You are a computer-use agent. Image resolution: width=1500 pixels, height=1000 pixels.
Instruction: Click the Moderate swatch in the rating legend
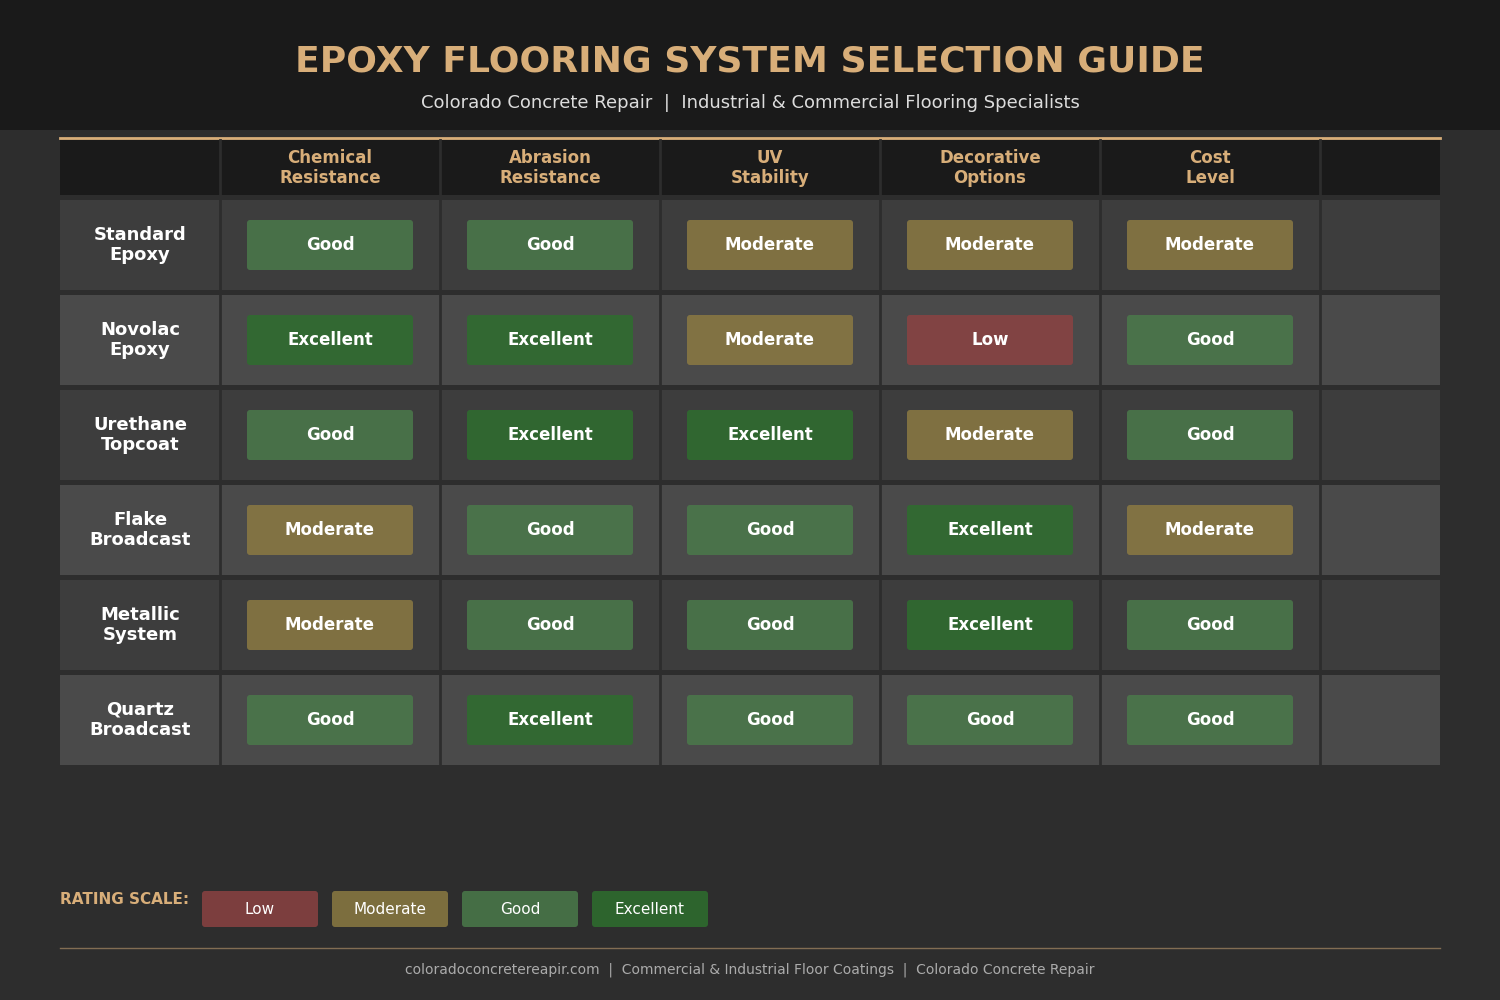pyautogui.click(x=389, y=908)
